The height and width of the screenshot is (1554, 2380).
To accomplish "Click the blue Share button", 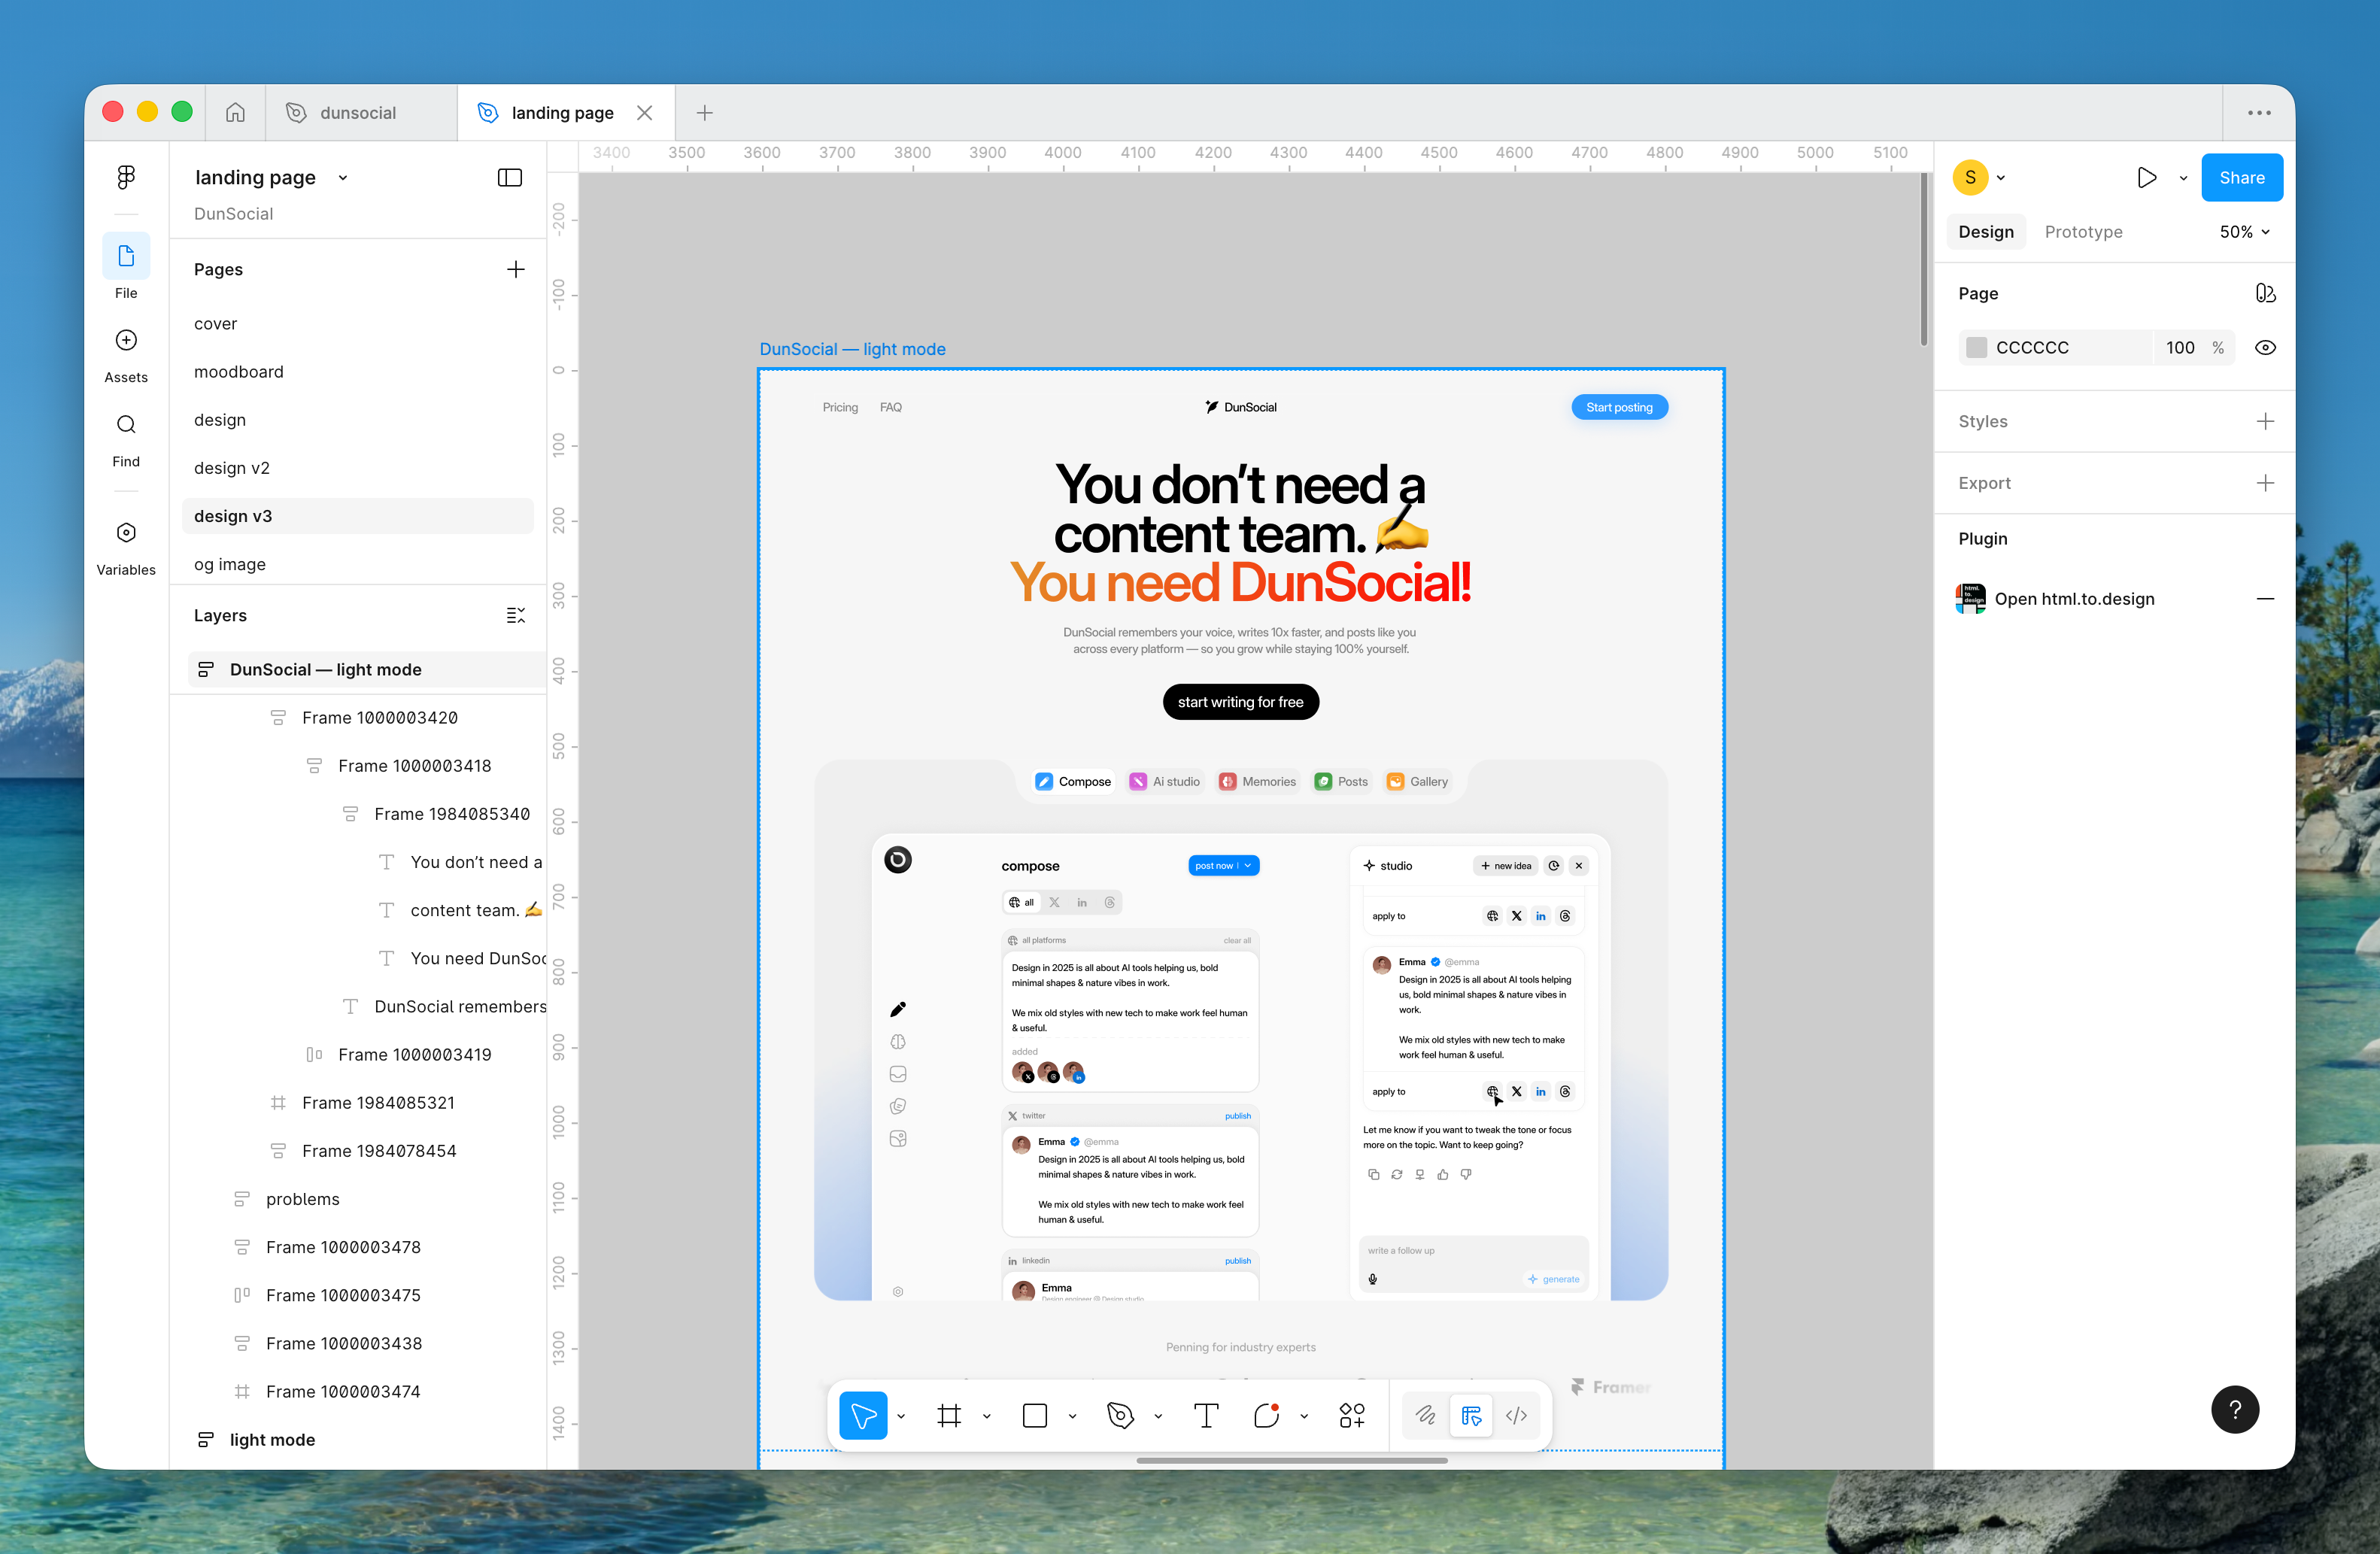I will pos(2241,177).
